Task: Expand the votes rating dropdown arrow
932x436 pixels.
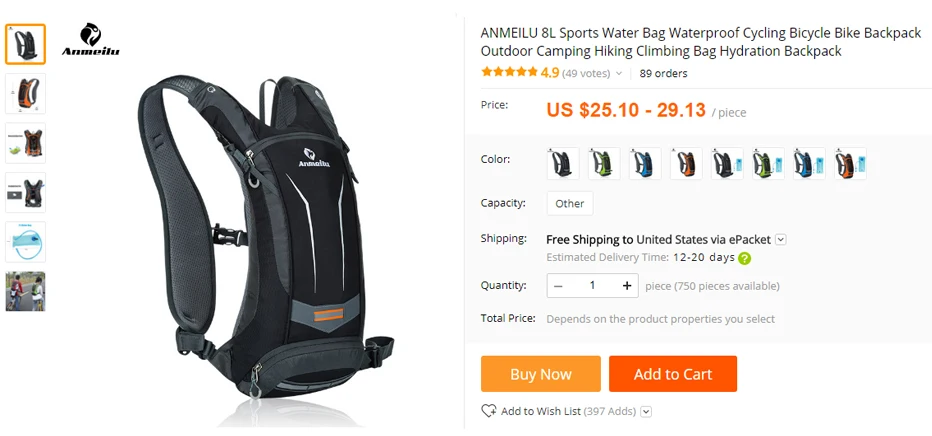Action: click(x=619, y=74)
